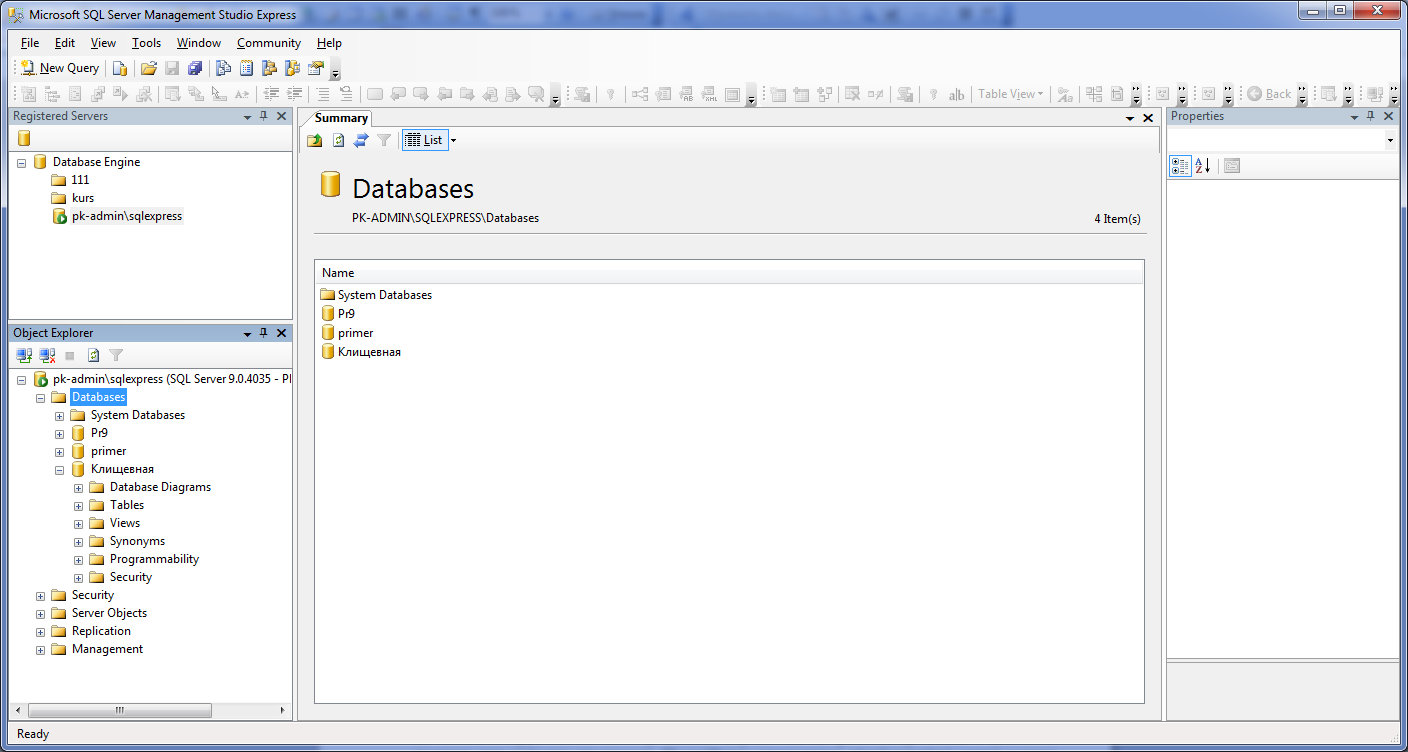The height and width of the screenshot is (752, 1408).
Task: Click the New Query toolbar button
Action: point(60,68)
